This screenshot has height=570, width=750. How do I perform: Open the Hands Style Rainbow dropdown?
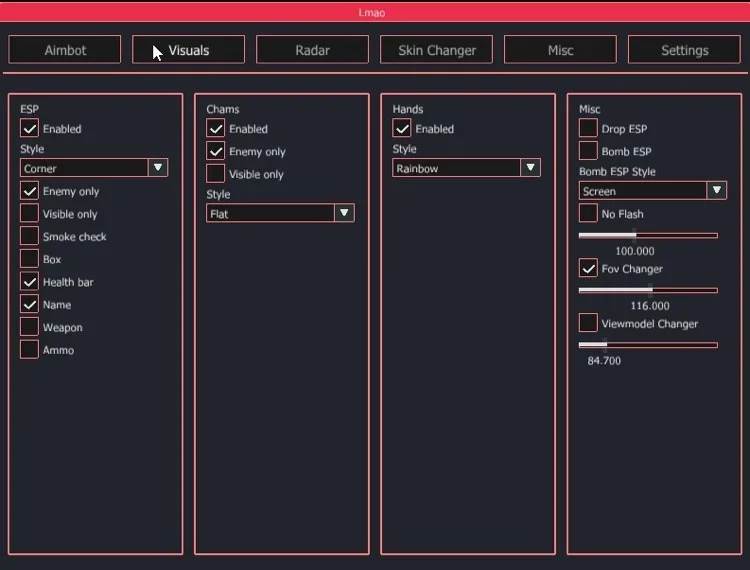tap(466, 168)
